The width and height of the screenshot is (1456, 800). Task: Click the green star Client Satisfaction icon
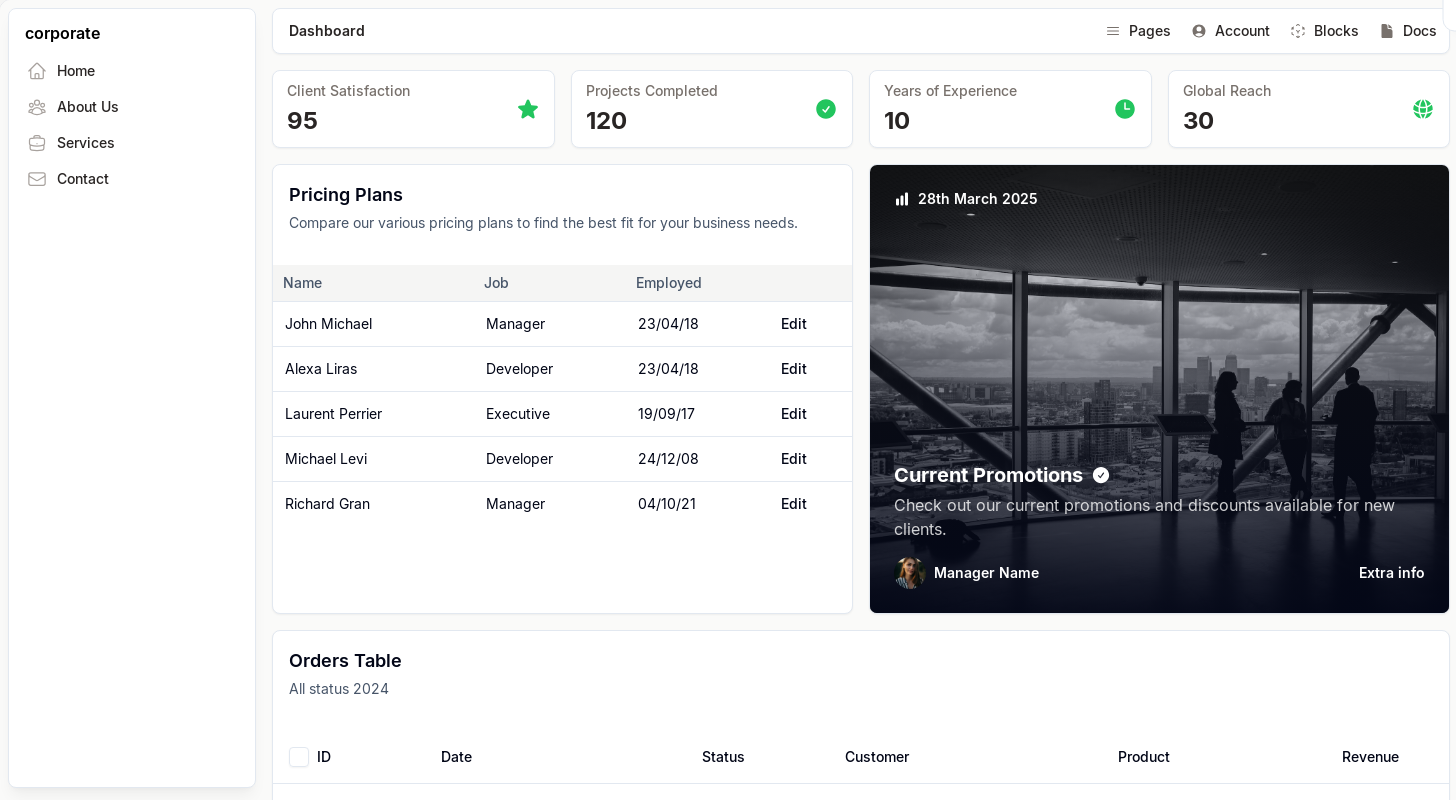[x=527, y=109]
